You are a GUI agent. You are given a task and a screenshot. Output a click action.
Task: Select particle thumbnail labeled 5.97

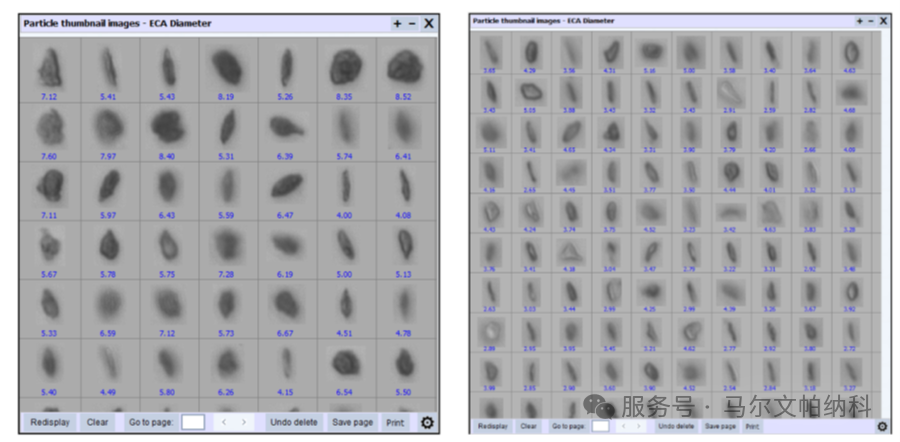pyautogui.click(x=110, y=187)
